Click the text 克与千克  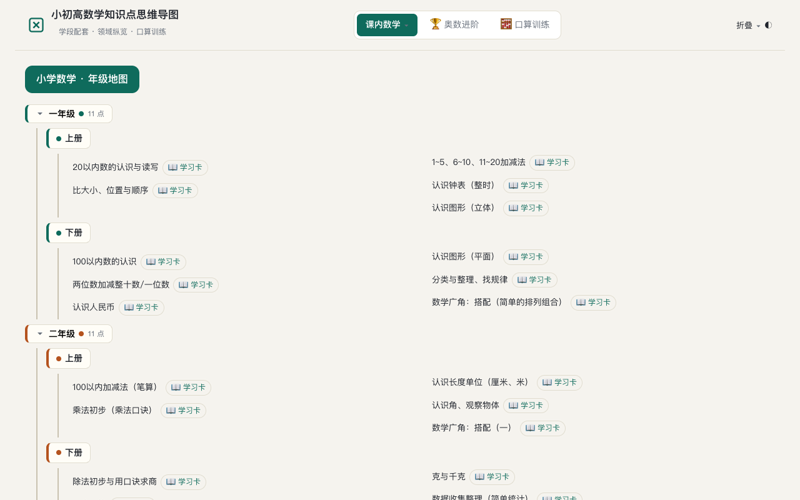448,477
